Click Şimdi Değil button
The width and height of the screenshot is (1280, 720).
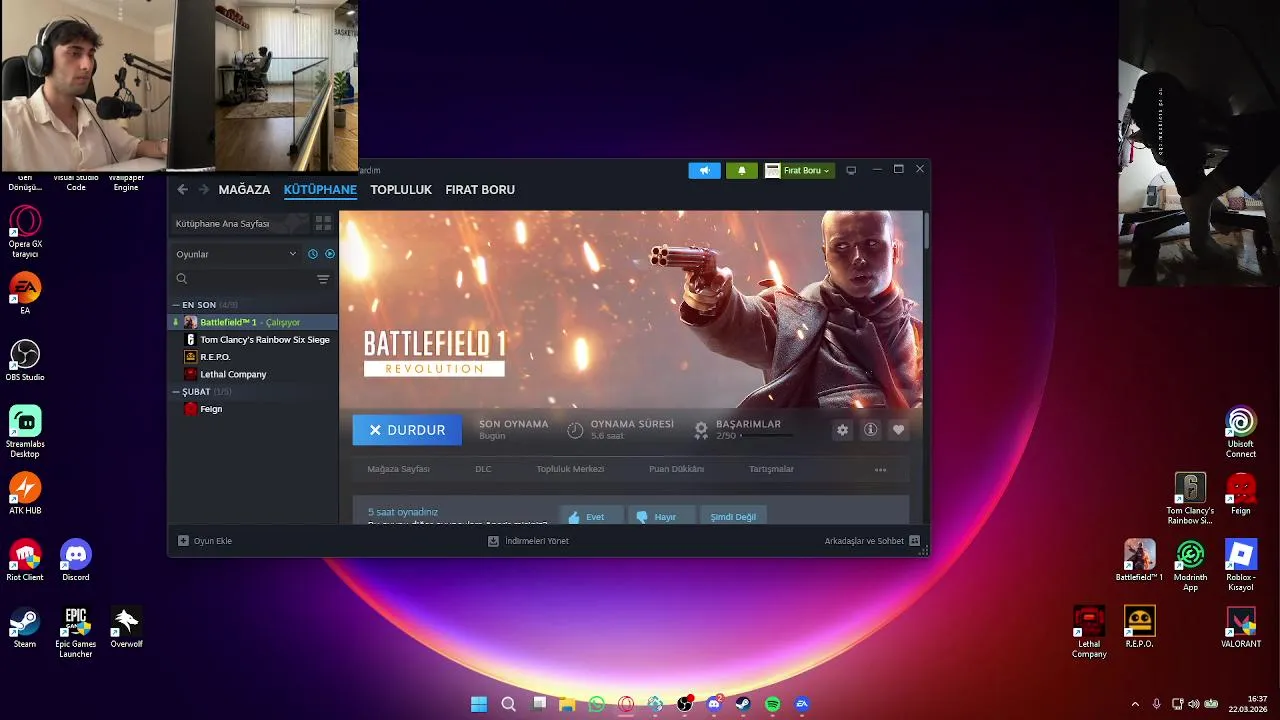click(733, 516)
